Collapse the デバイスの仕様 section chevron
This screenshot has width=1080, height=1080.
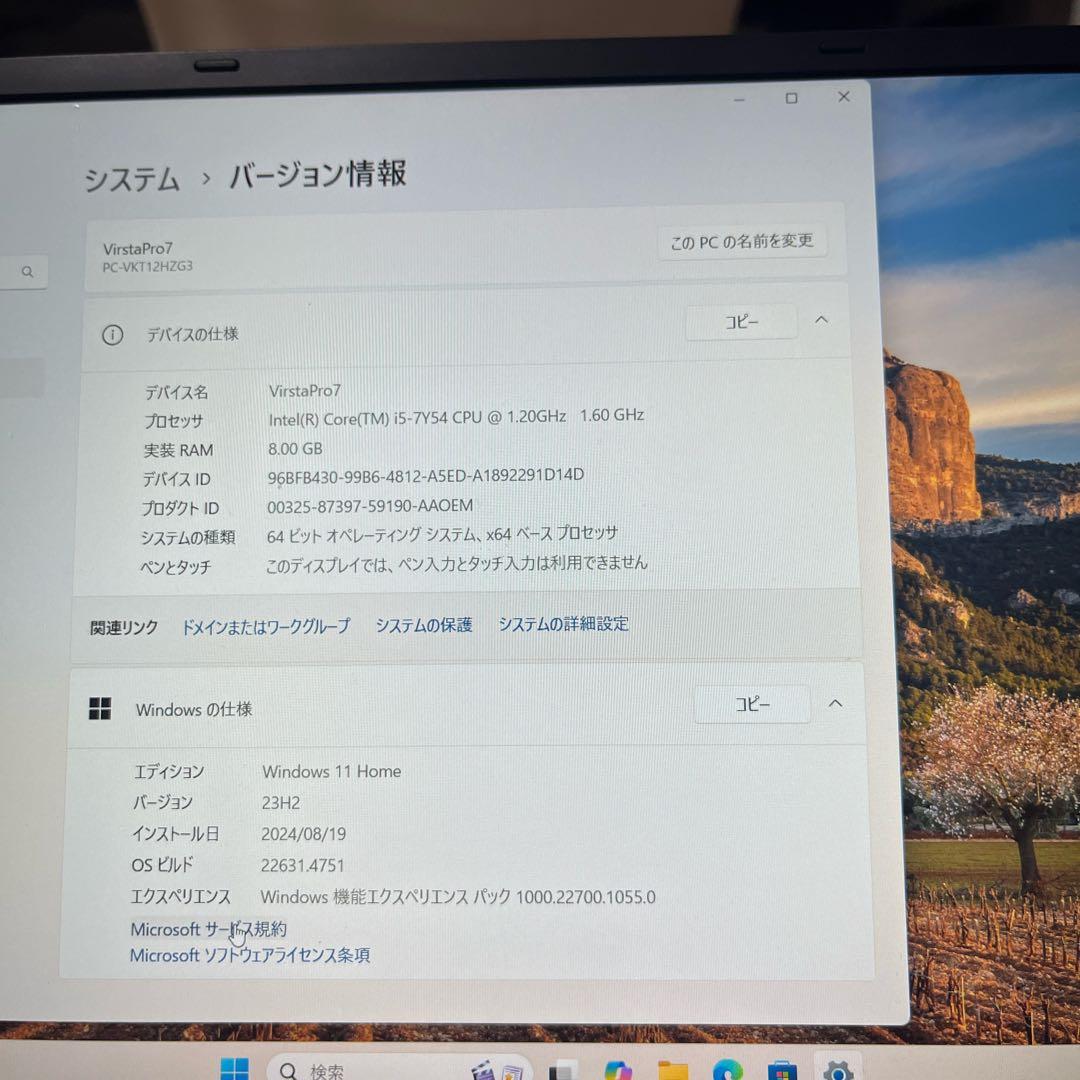(x=821, y=321)
